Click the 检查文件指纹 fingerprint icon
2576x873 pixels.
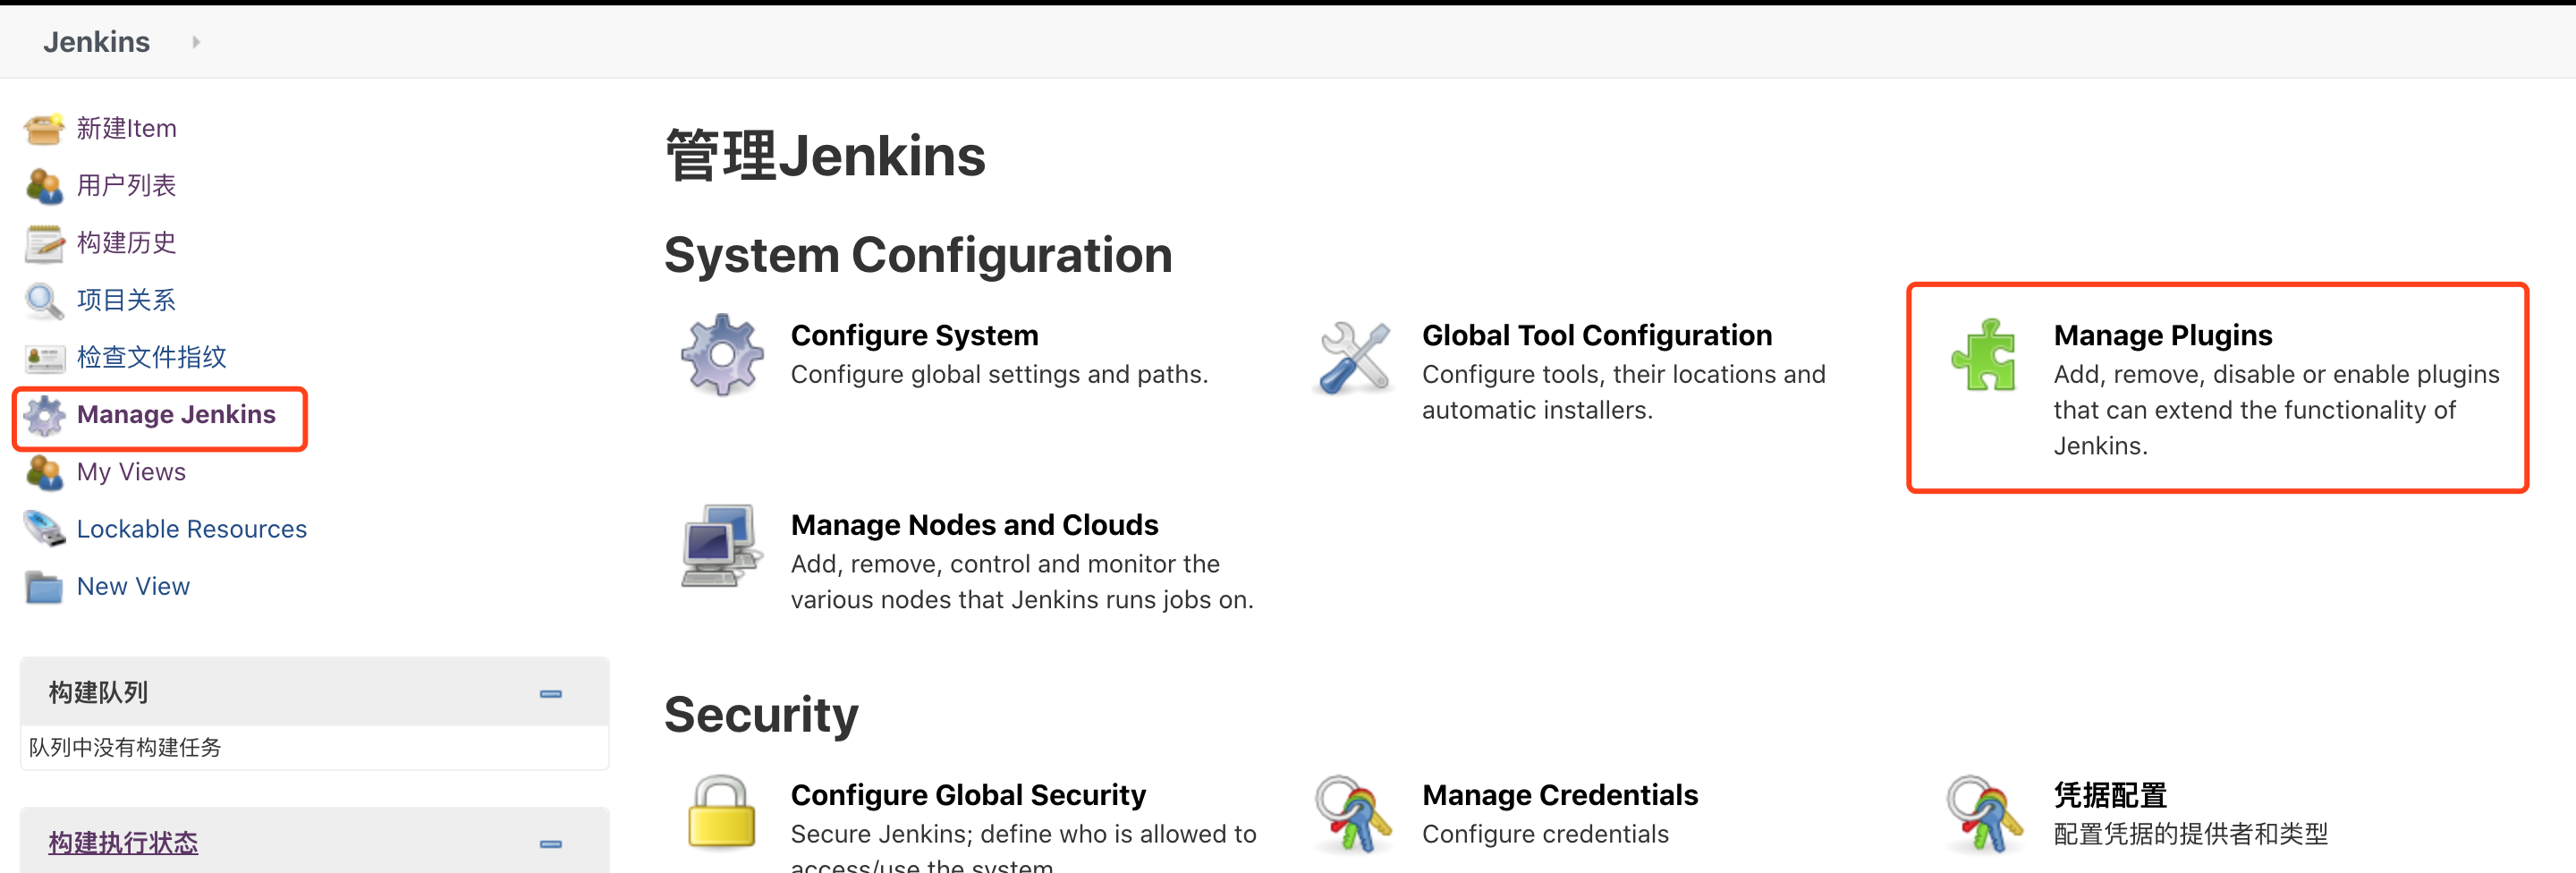click(44, 357)
